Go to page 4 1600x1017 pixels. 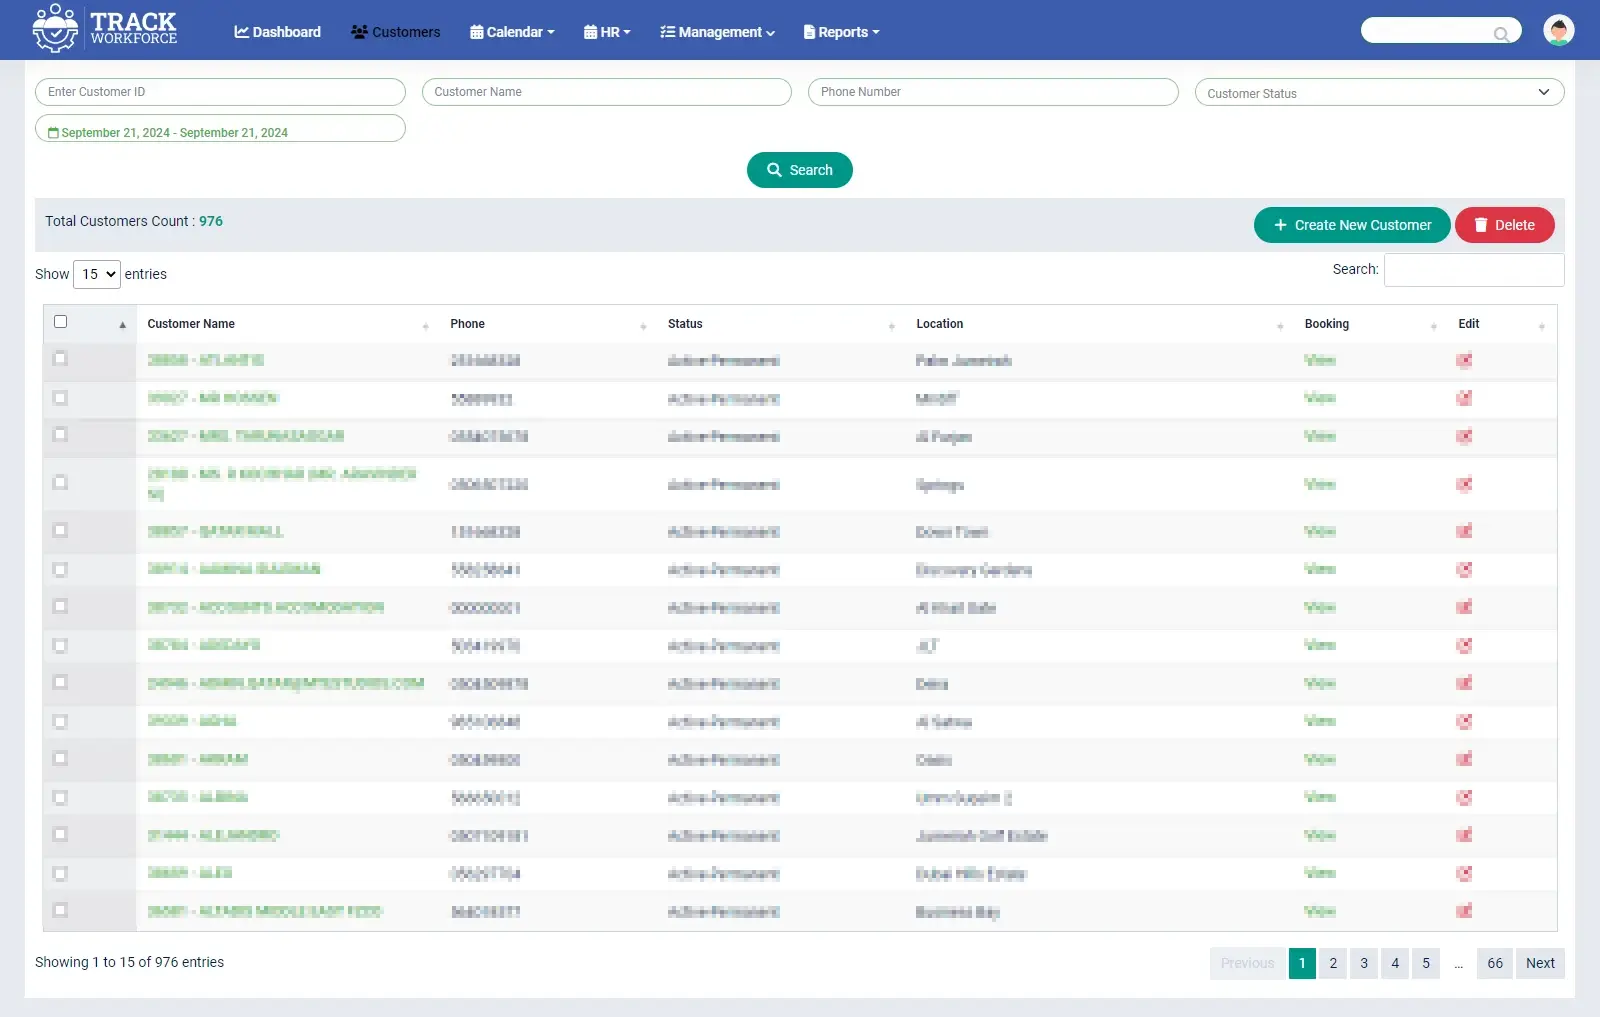(x=1395, y=963)
